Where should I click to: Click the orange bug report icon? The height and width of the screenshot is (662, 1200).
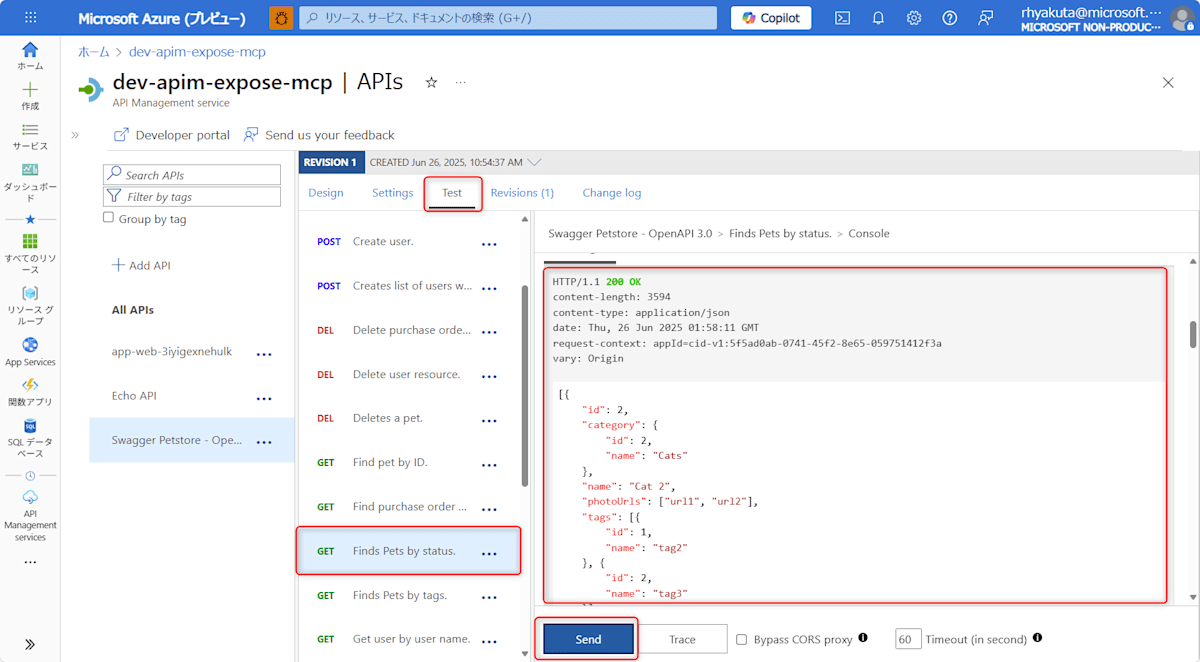(x=281, y=18)
